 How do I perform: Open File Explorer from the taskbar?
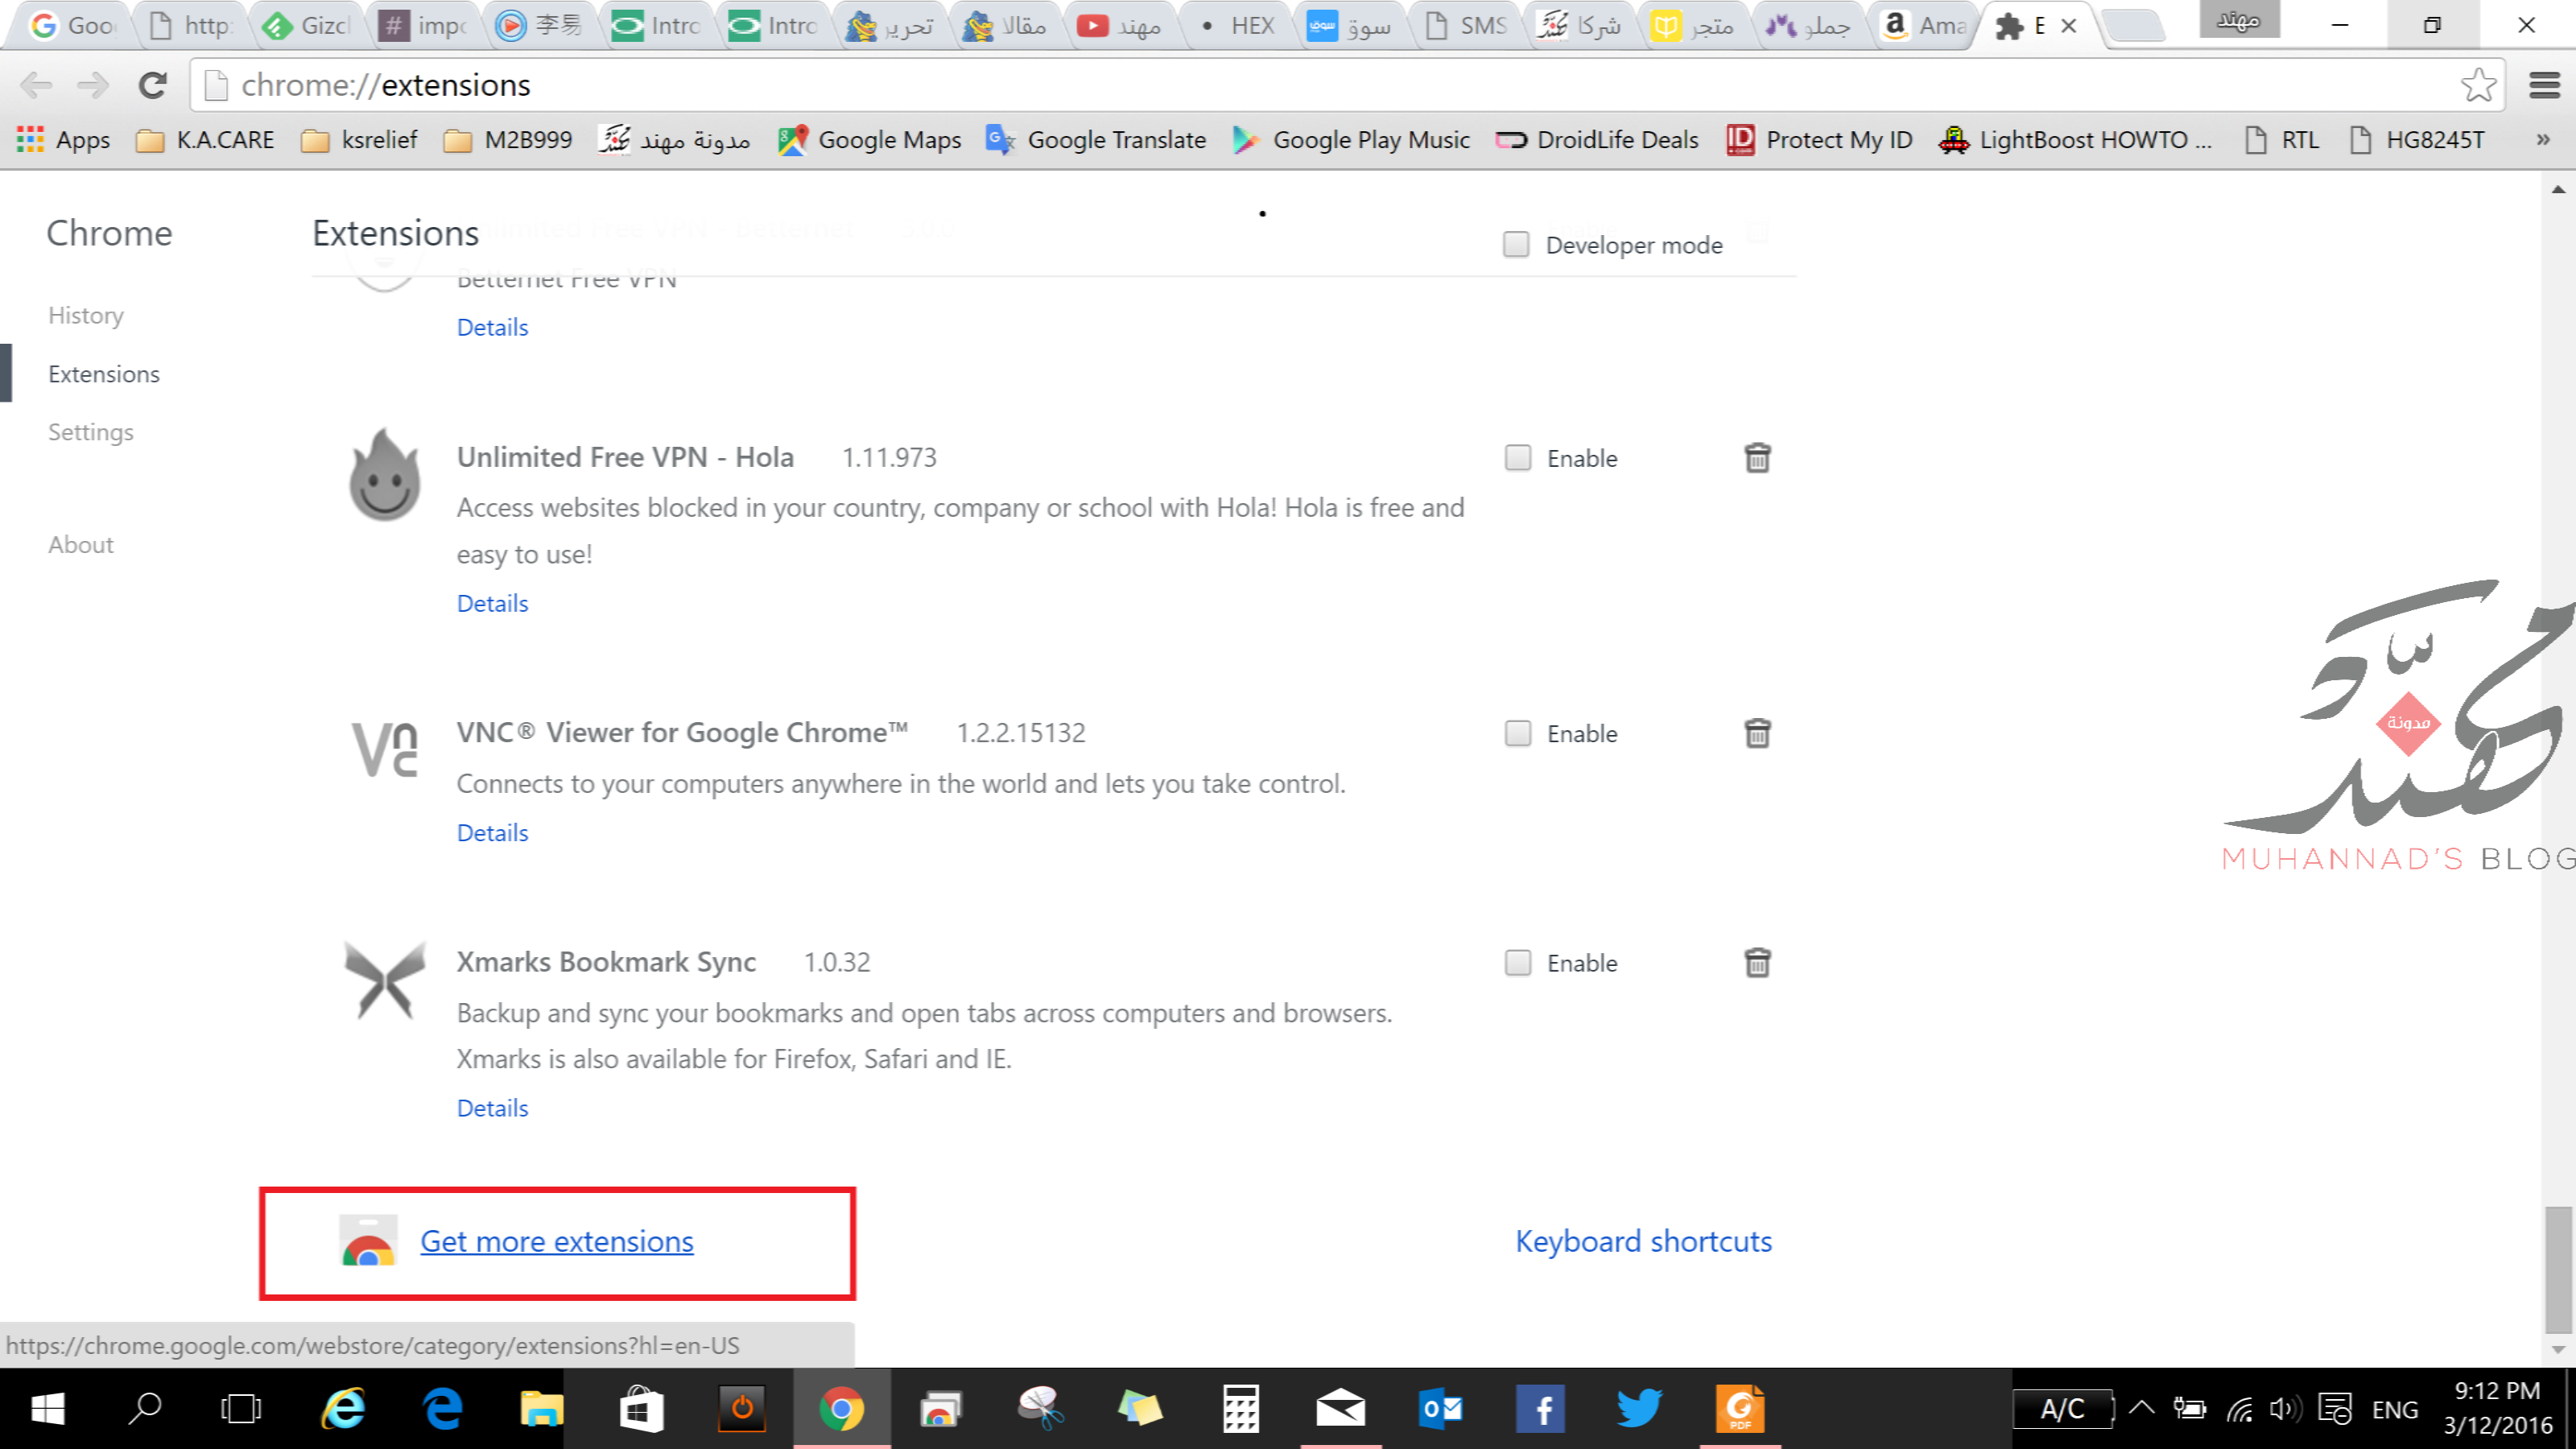pos(541,1409)
